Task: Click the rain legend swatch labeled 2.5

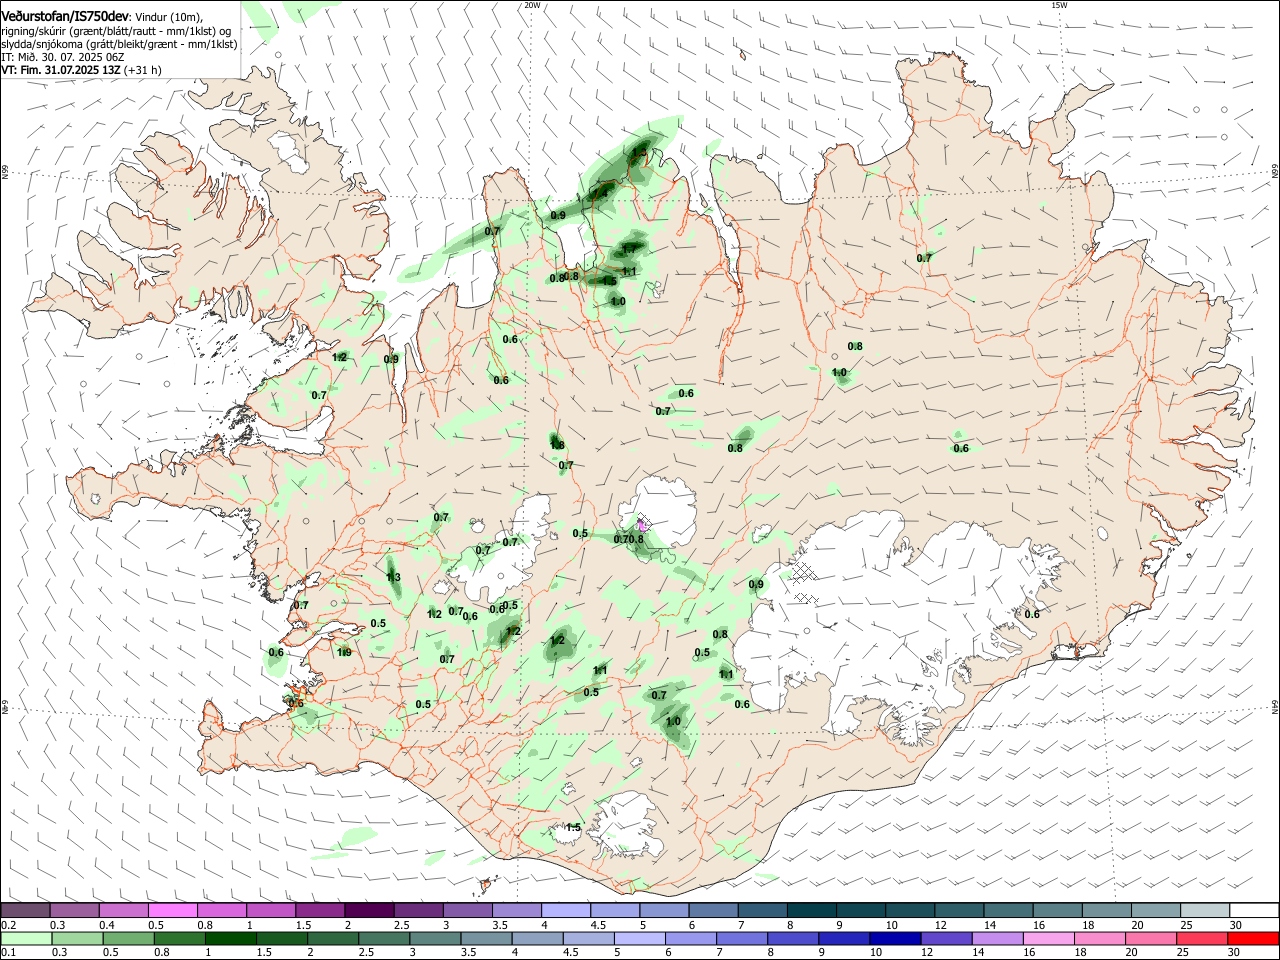Action: [384, 939]
